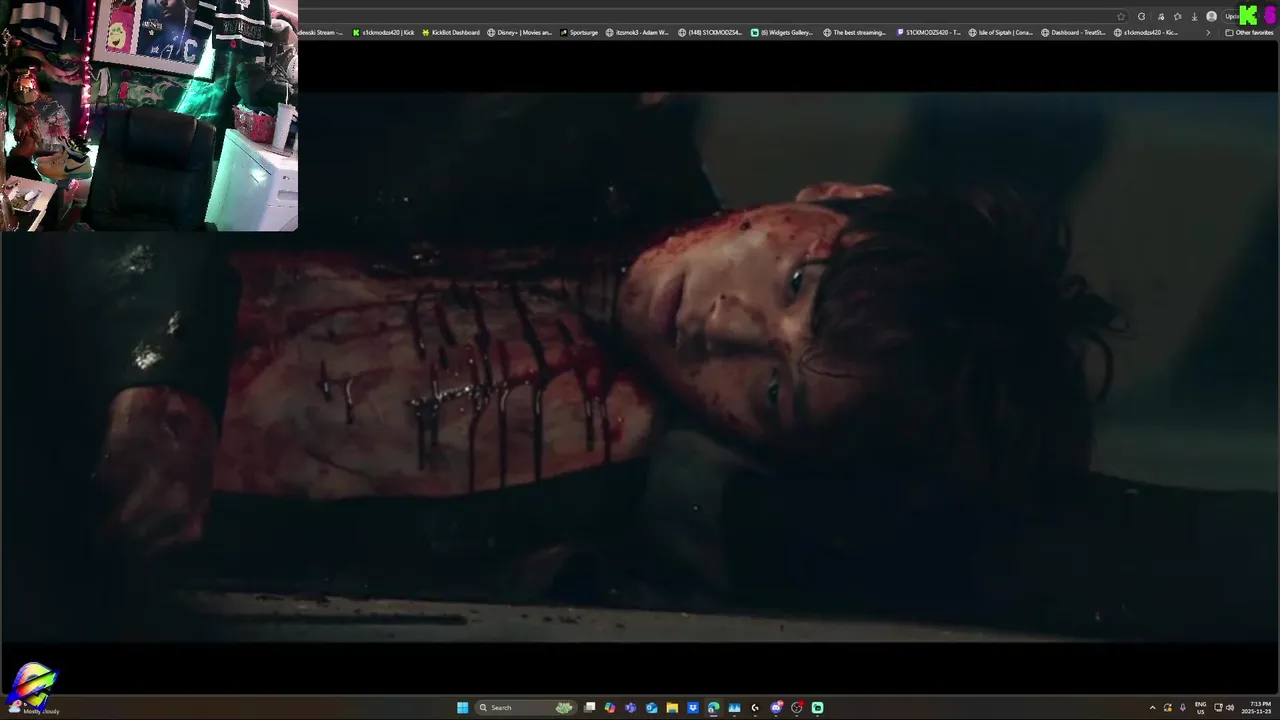This screenshot has width=1280, height=720.
Task: Click the movie video player area
Action: pos(640,367)
